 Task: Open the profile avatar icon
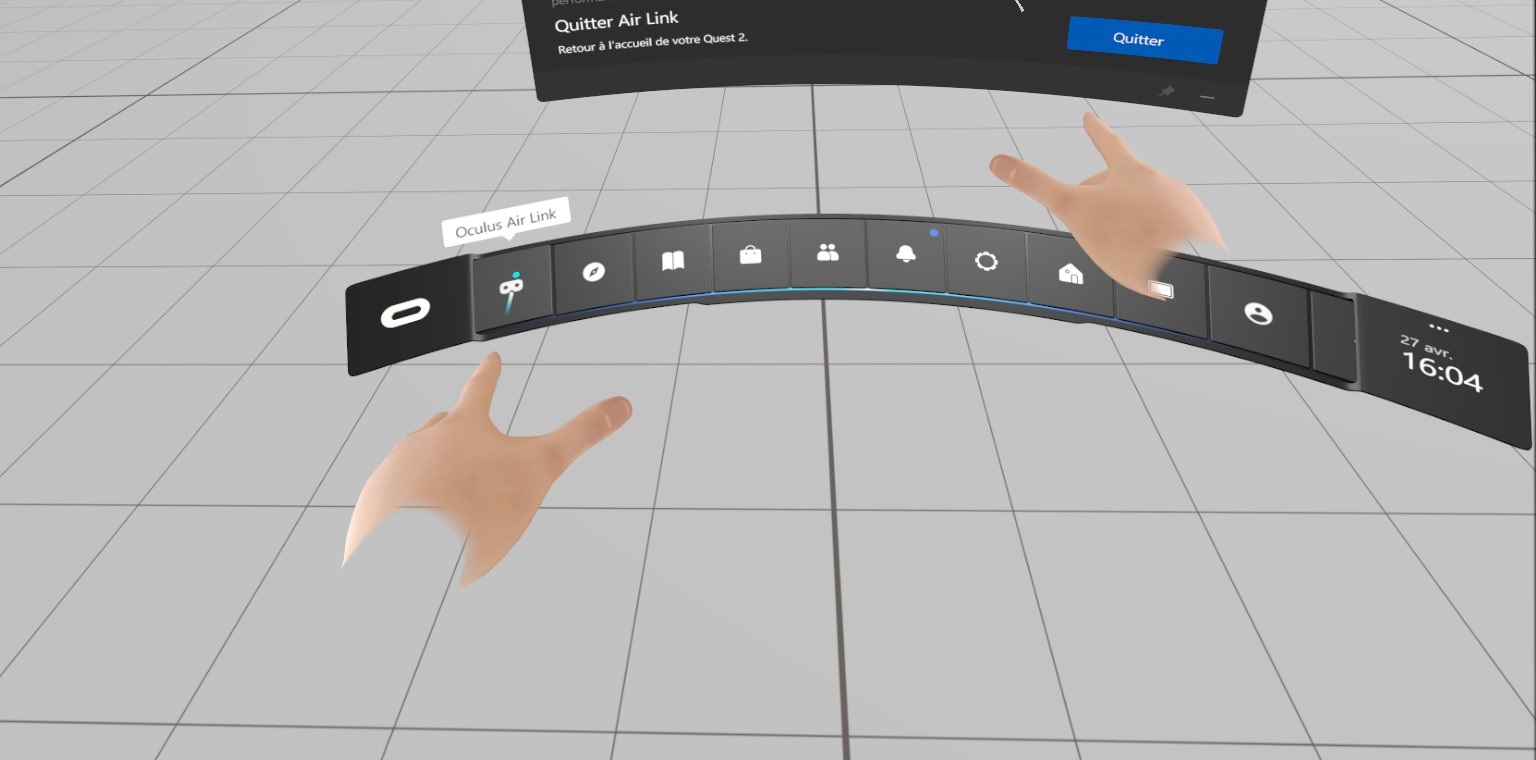click(x=1258, y=314)
